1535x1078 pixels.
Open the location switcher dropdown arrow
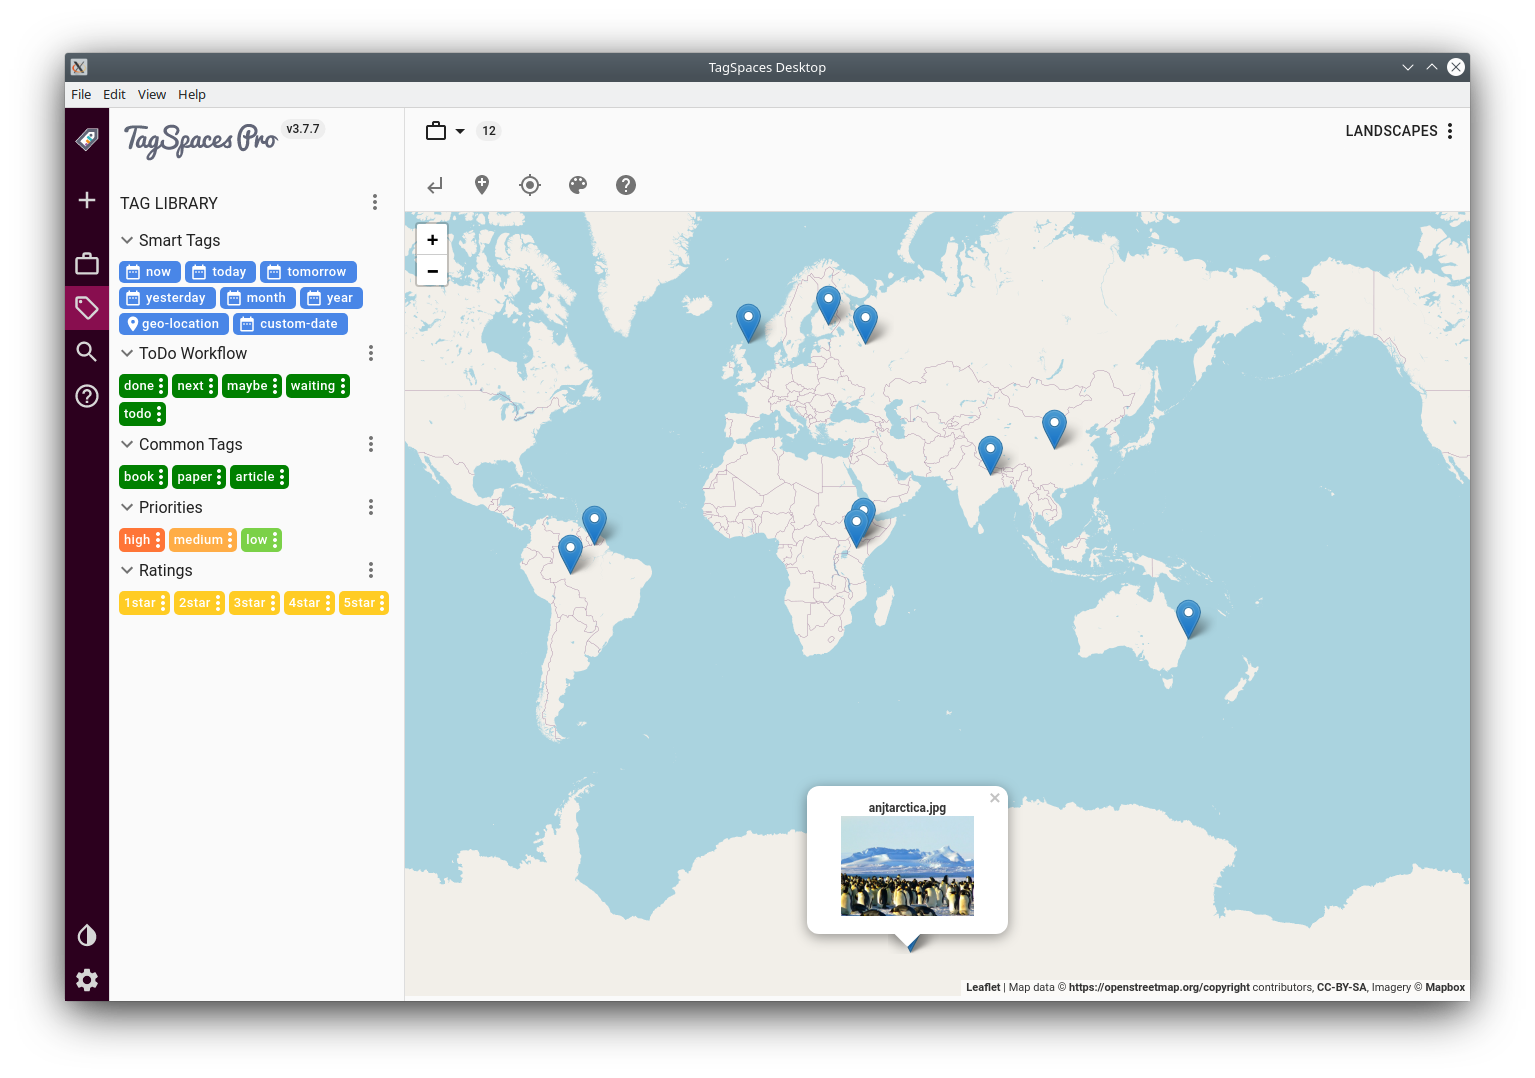tap(460, 131)
